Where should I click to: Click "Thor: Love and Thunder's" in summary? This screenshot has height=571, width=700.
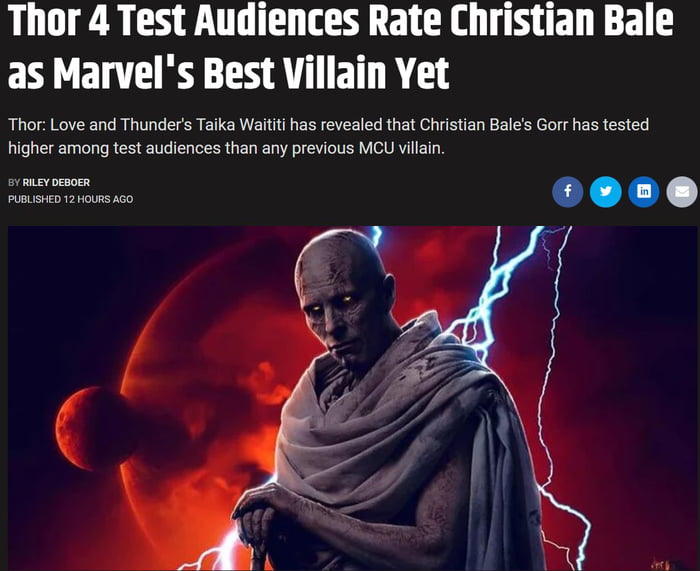100,125
